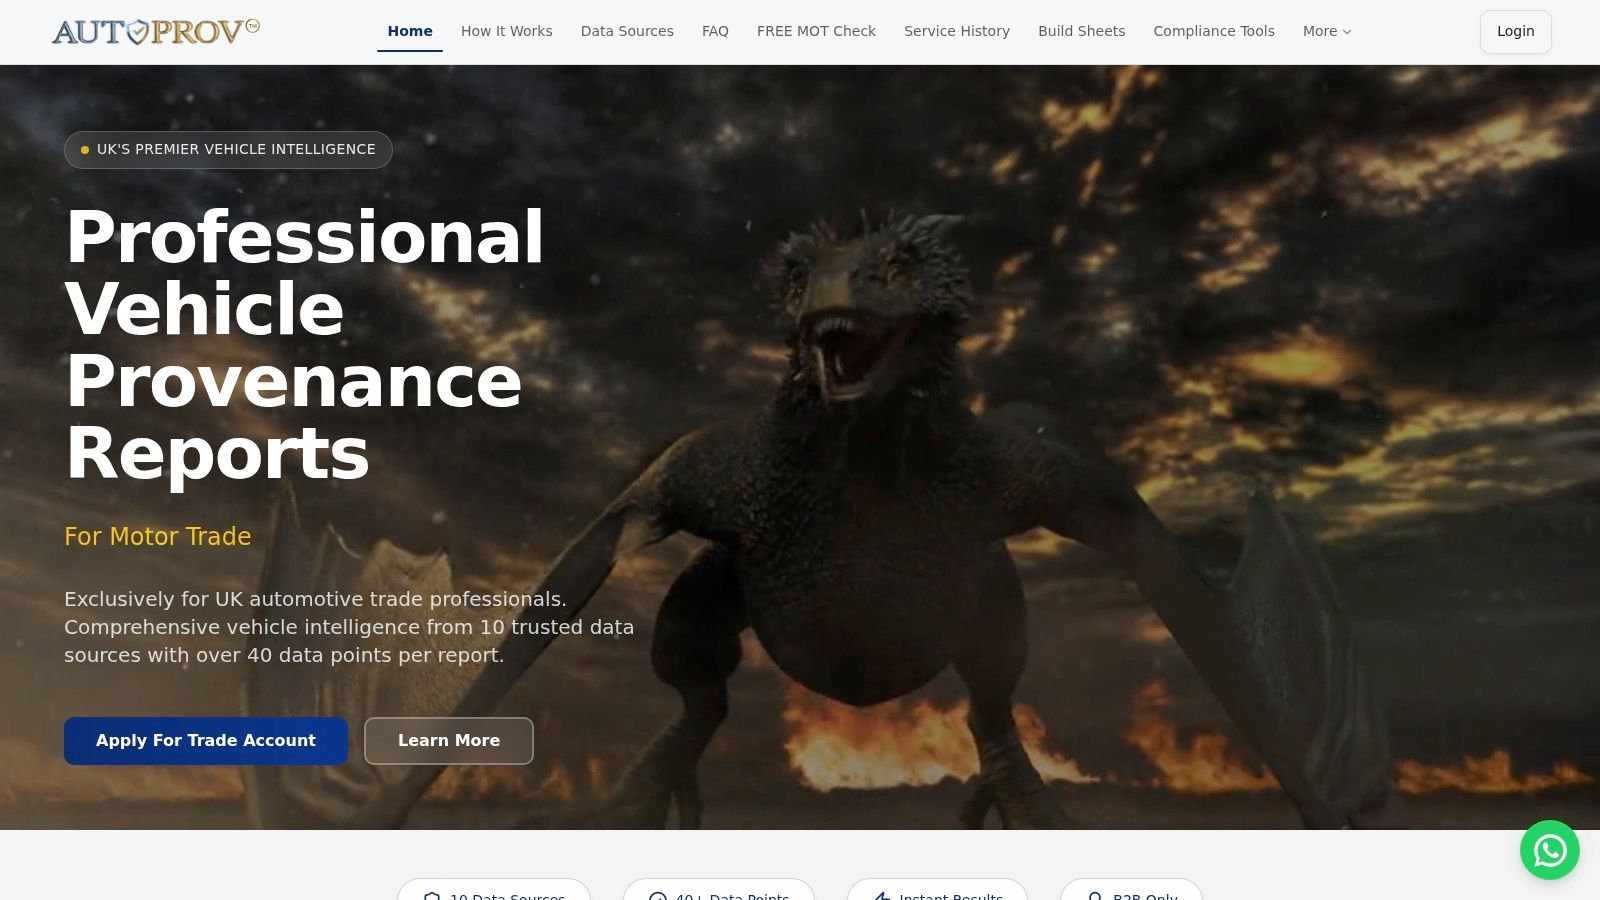1600x900 pixels.
Task: Click the AutoProv logo
Action: click(155, 32)
